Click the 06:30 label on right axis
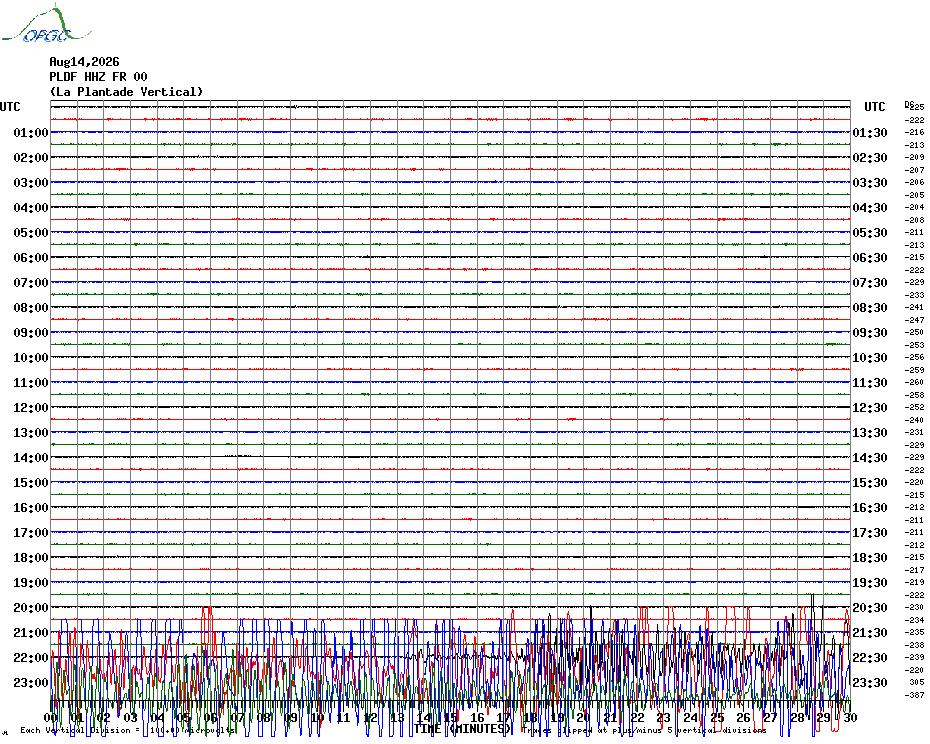930x744 pixels. click(x=870, y=257)
